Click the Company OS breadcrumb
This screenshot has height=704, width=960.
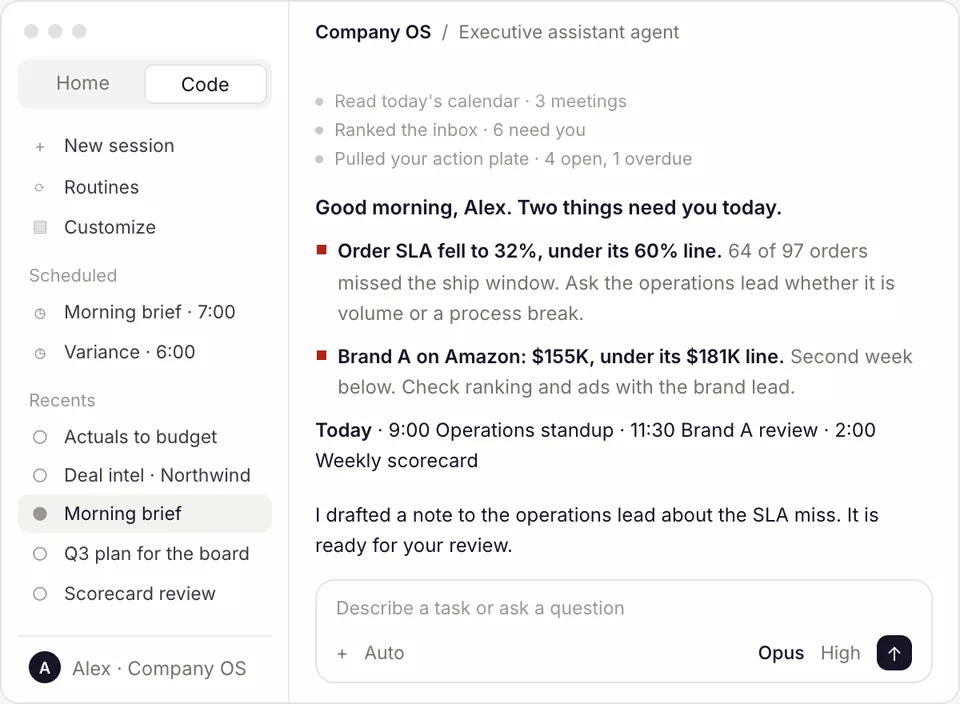[373, 32]
